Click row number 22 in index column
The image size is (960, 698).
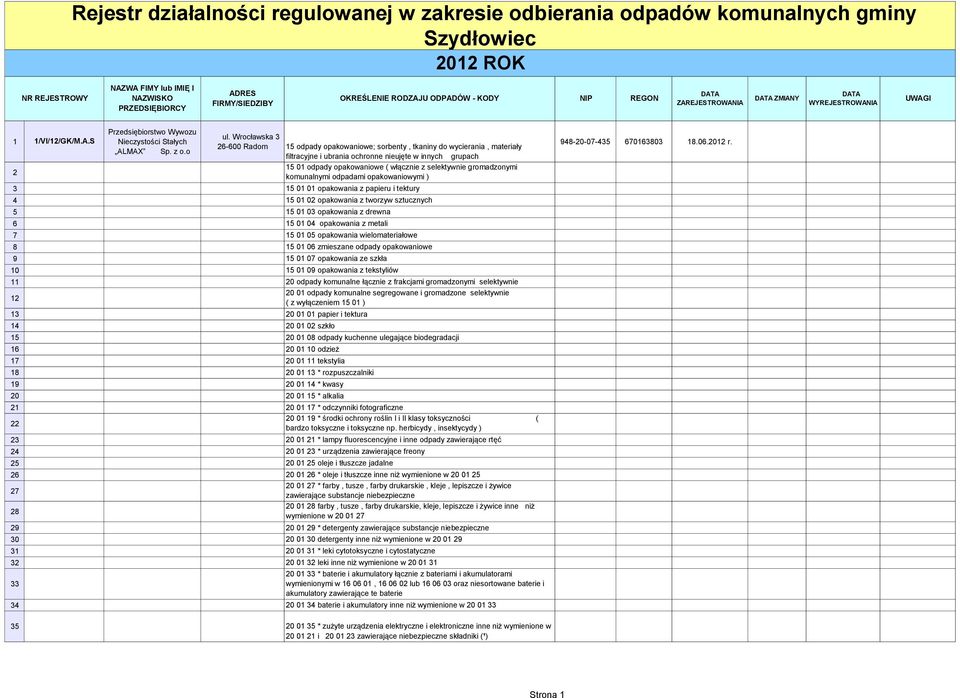tap(15, 423)
